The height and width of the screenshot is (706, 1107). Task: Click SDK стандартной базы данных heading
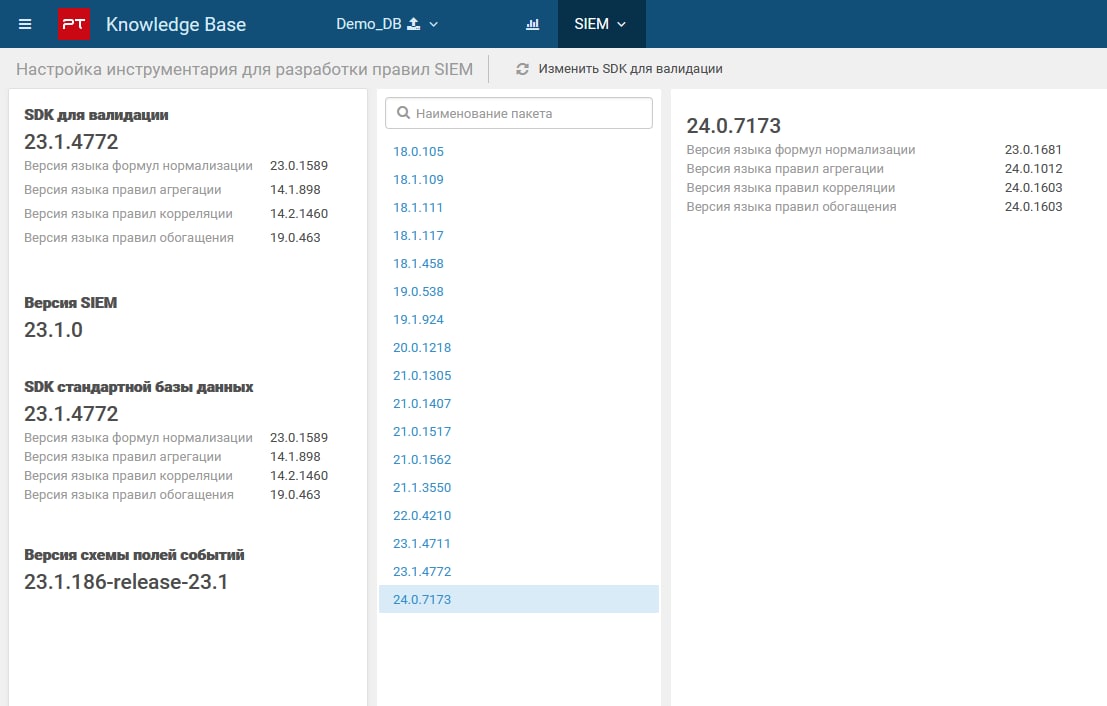pyautogui.click(x=138, y=387)
